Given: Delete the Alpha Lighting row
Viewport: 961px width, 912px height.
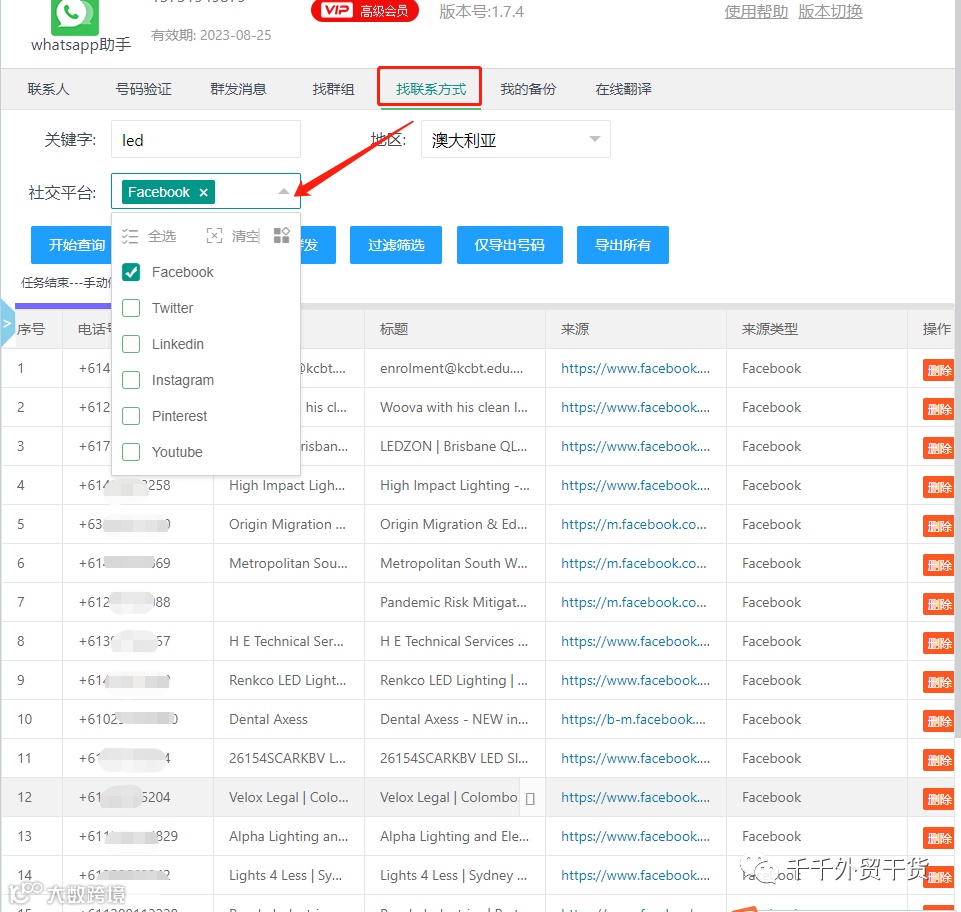Looking at the screenshot, I should click(939, 838).
